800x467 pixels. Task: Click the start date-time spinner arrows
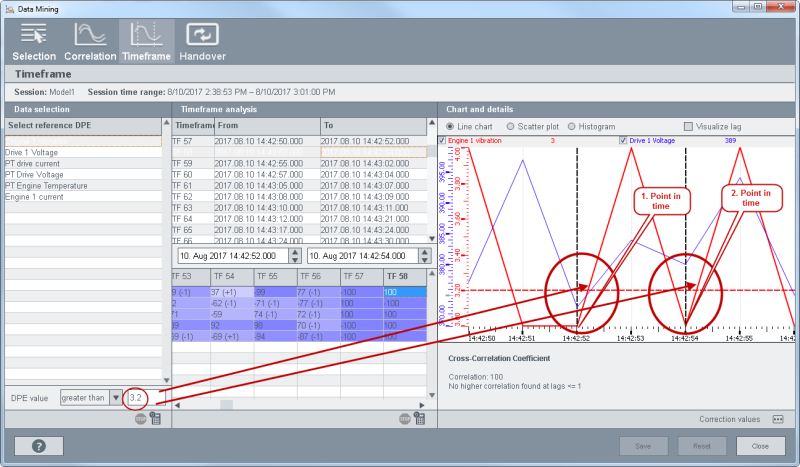tap(294, 256)
